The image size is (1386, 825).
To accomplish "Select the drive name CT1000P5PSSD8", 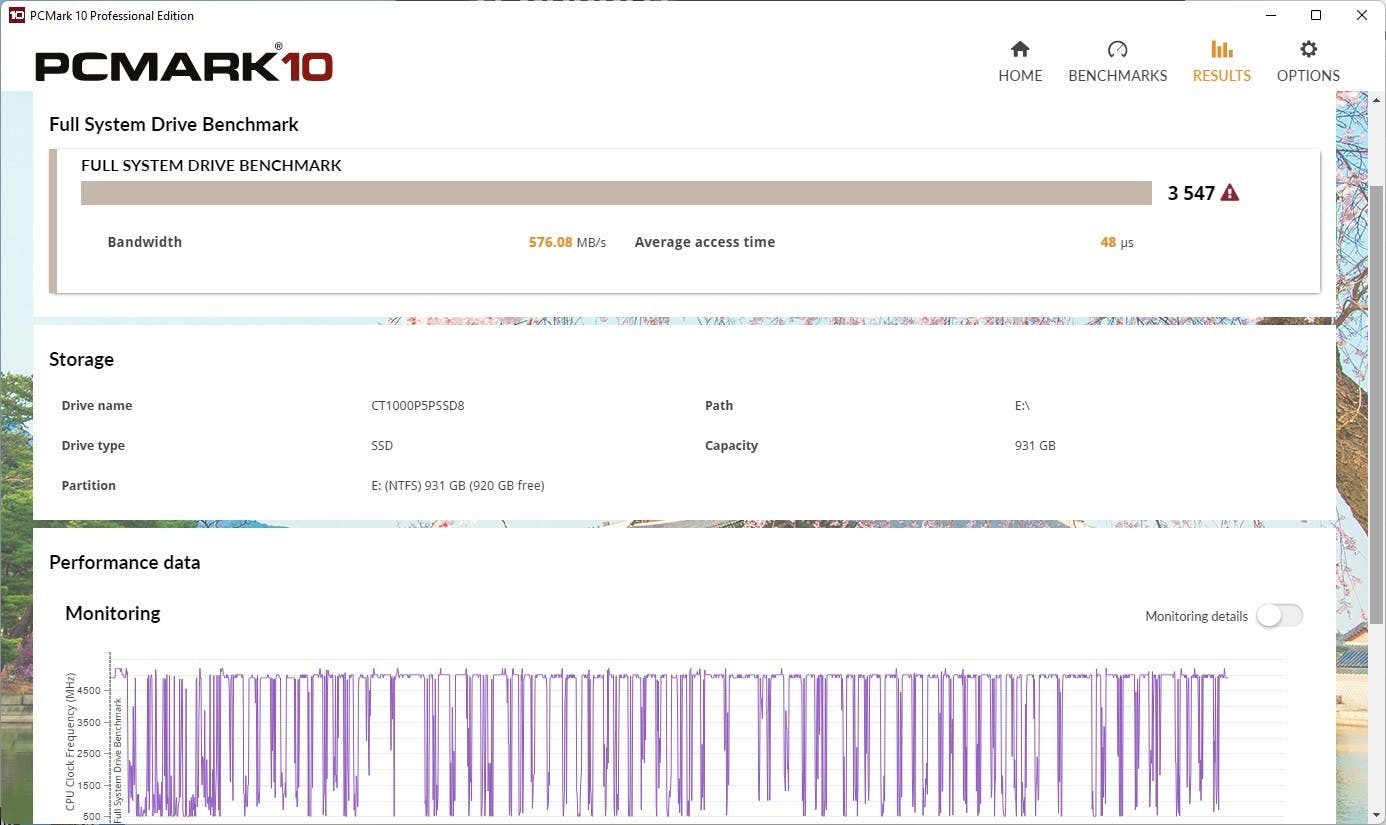I will pyautogui.click(x=417, y=405).
